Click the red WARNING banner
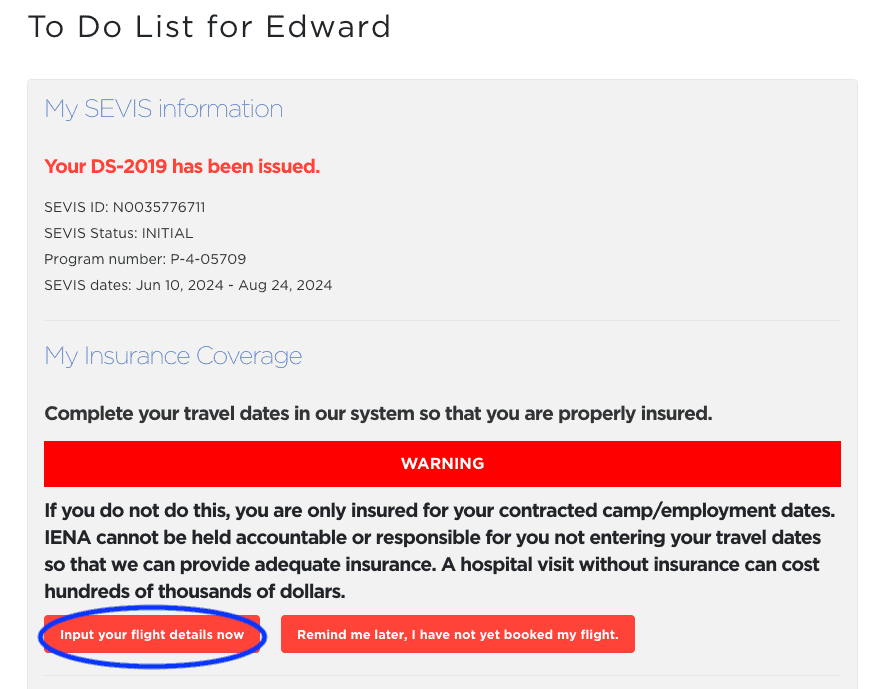This screenshot has width=888, height=689. point(442,464)
